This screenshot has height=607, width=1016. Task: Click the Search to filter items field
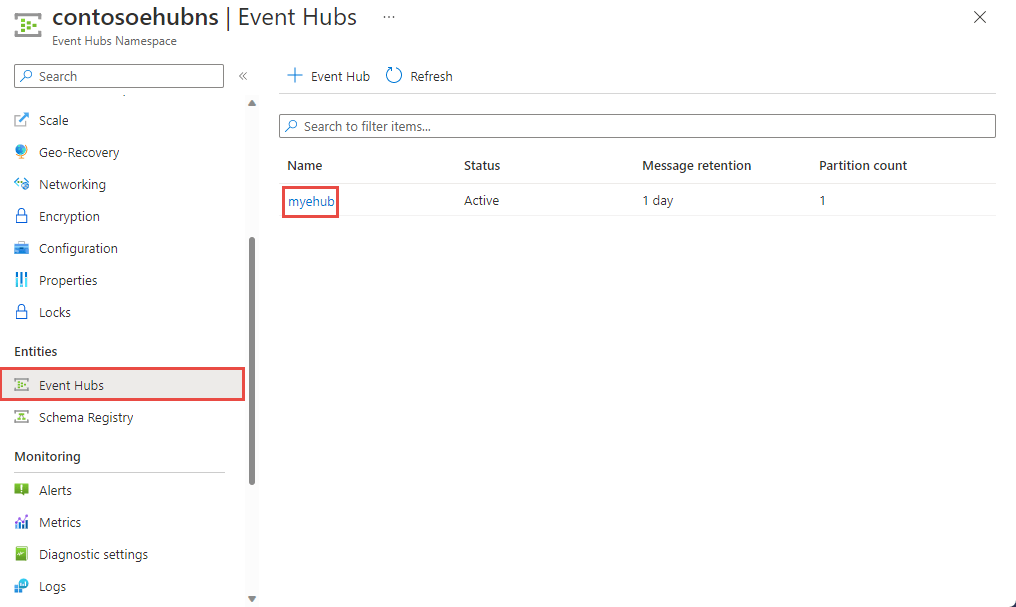[637, 125]
